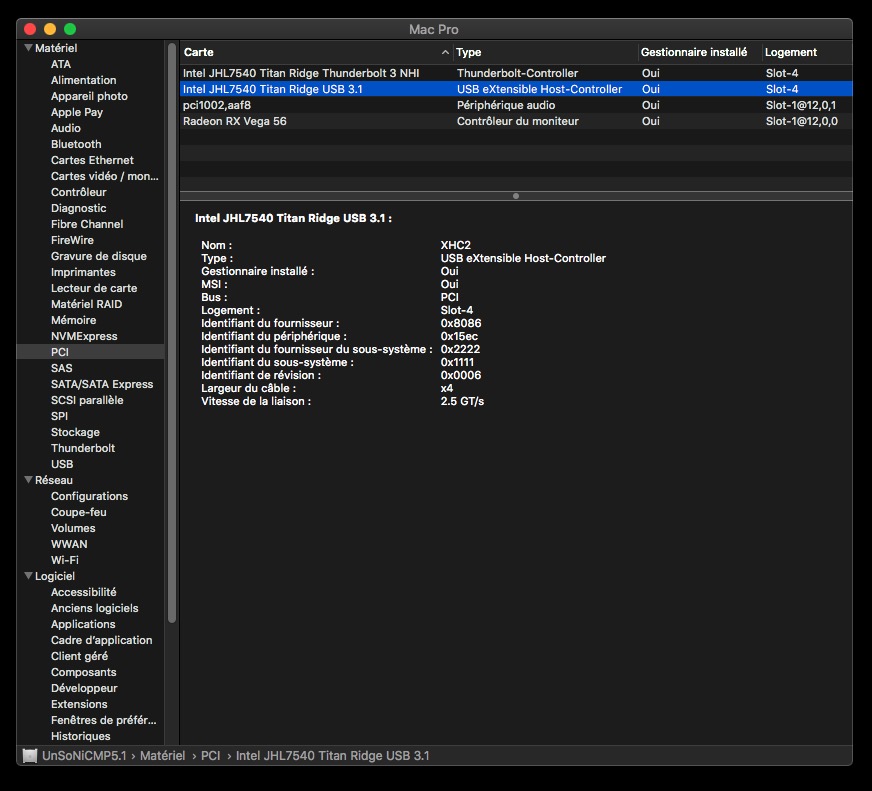The width and height of the screenshot is (872, 791).
Task: Select Historiques in sidebar
Action: pos(81,736)
